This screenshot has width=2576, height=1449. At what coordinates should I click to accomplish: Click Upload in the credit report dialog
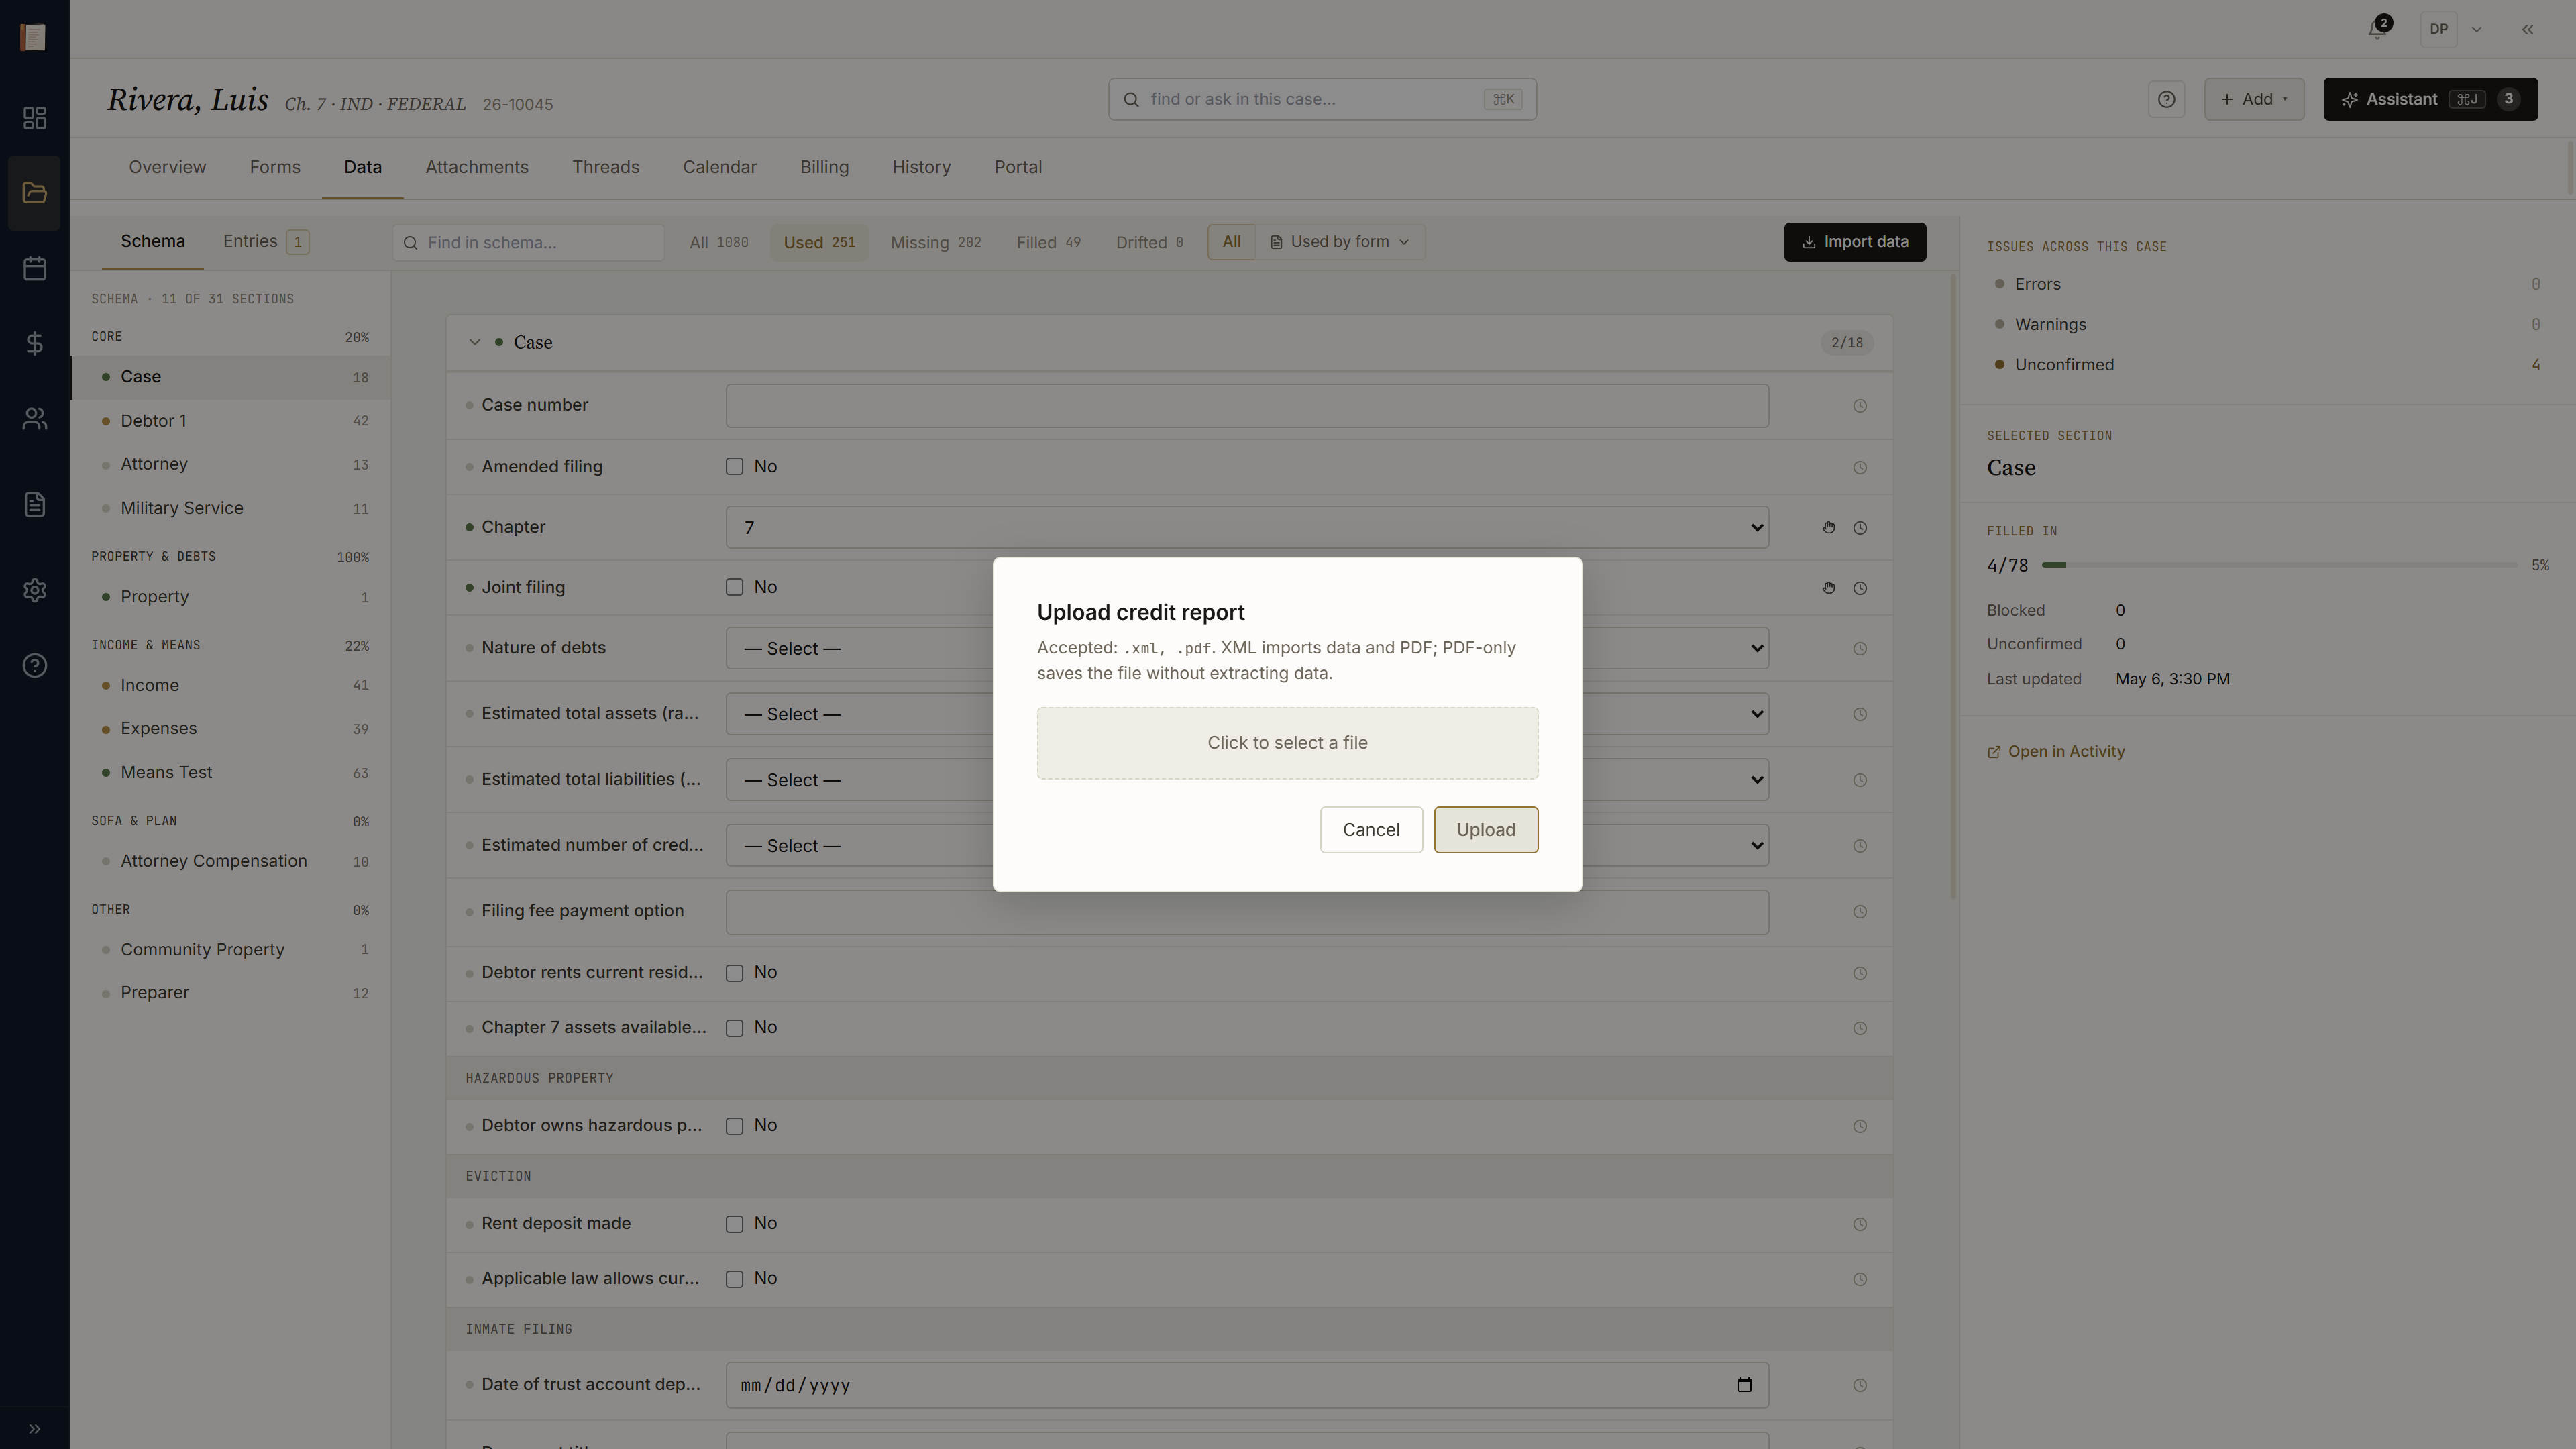coord(1486,829)
